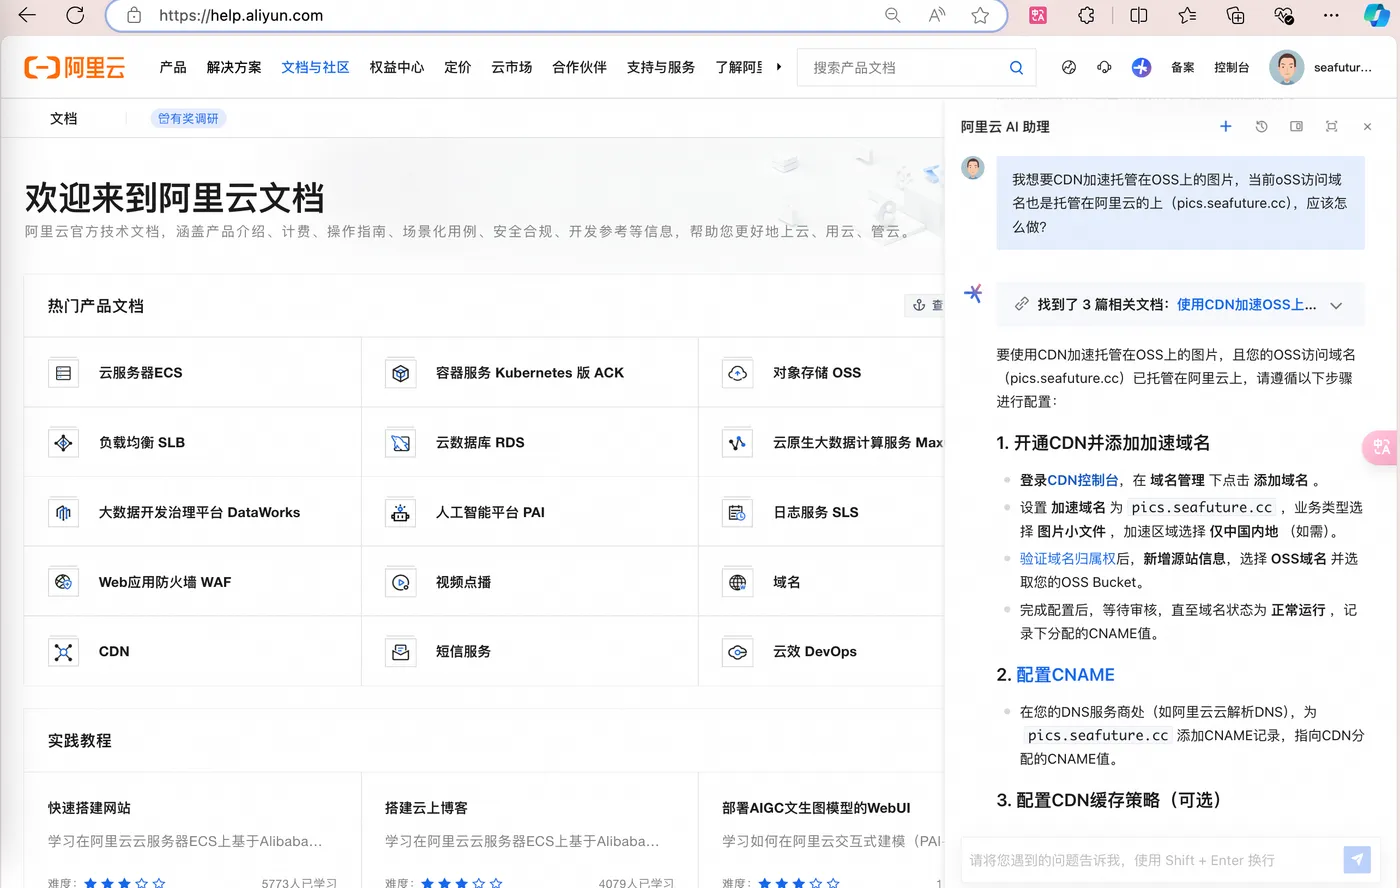
Task: Open the pink translate extension icon
Action: point(1038,15)
